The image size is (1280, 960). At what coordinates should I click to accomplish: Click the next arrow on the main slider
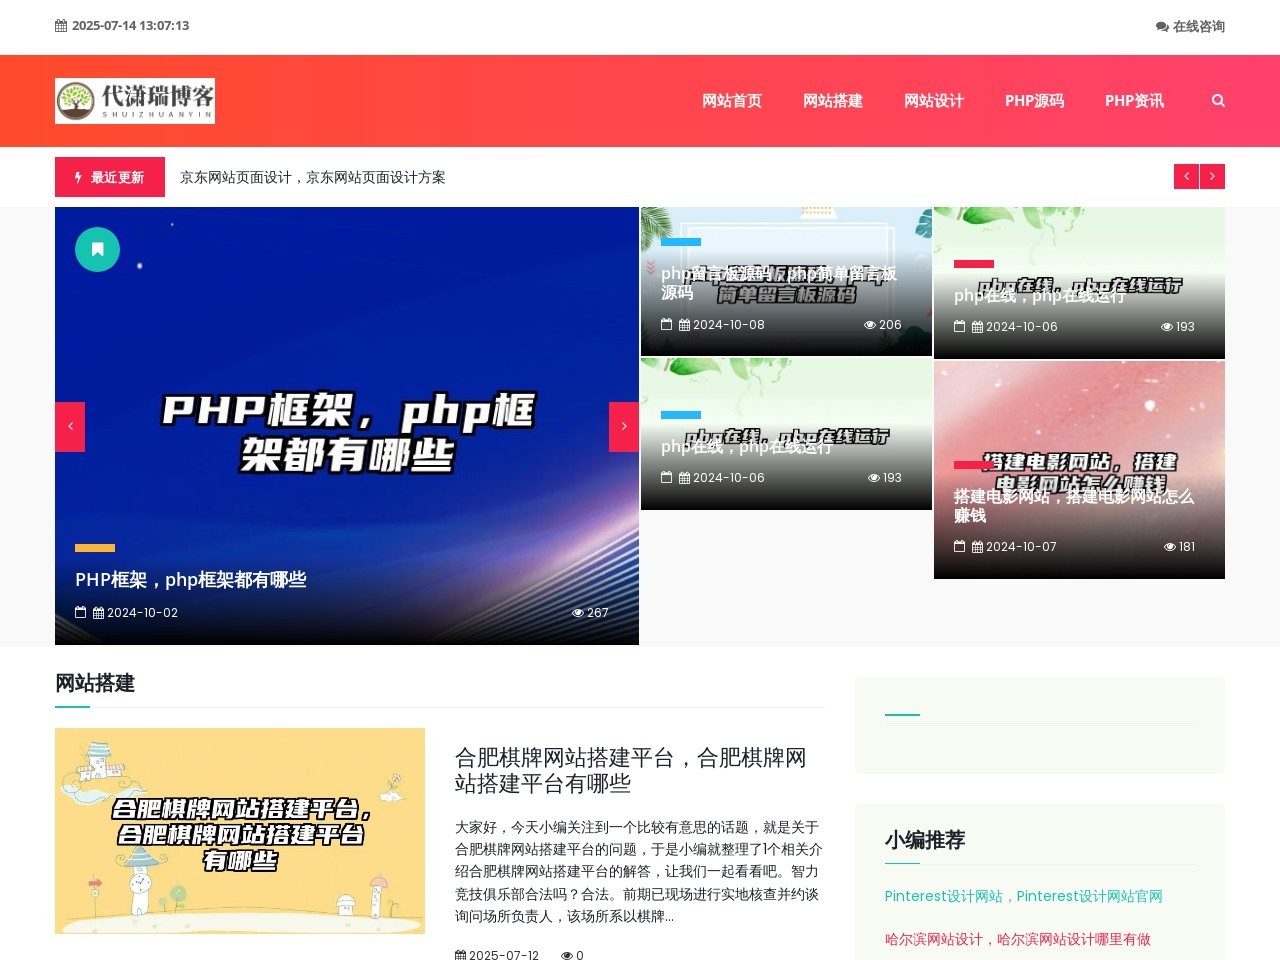[x=623, y=425]
